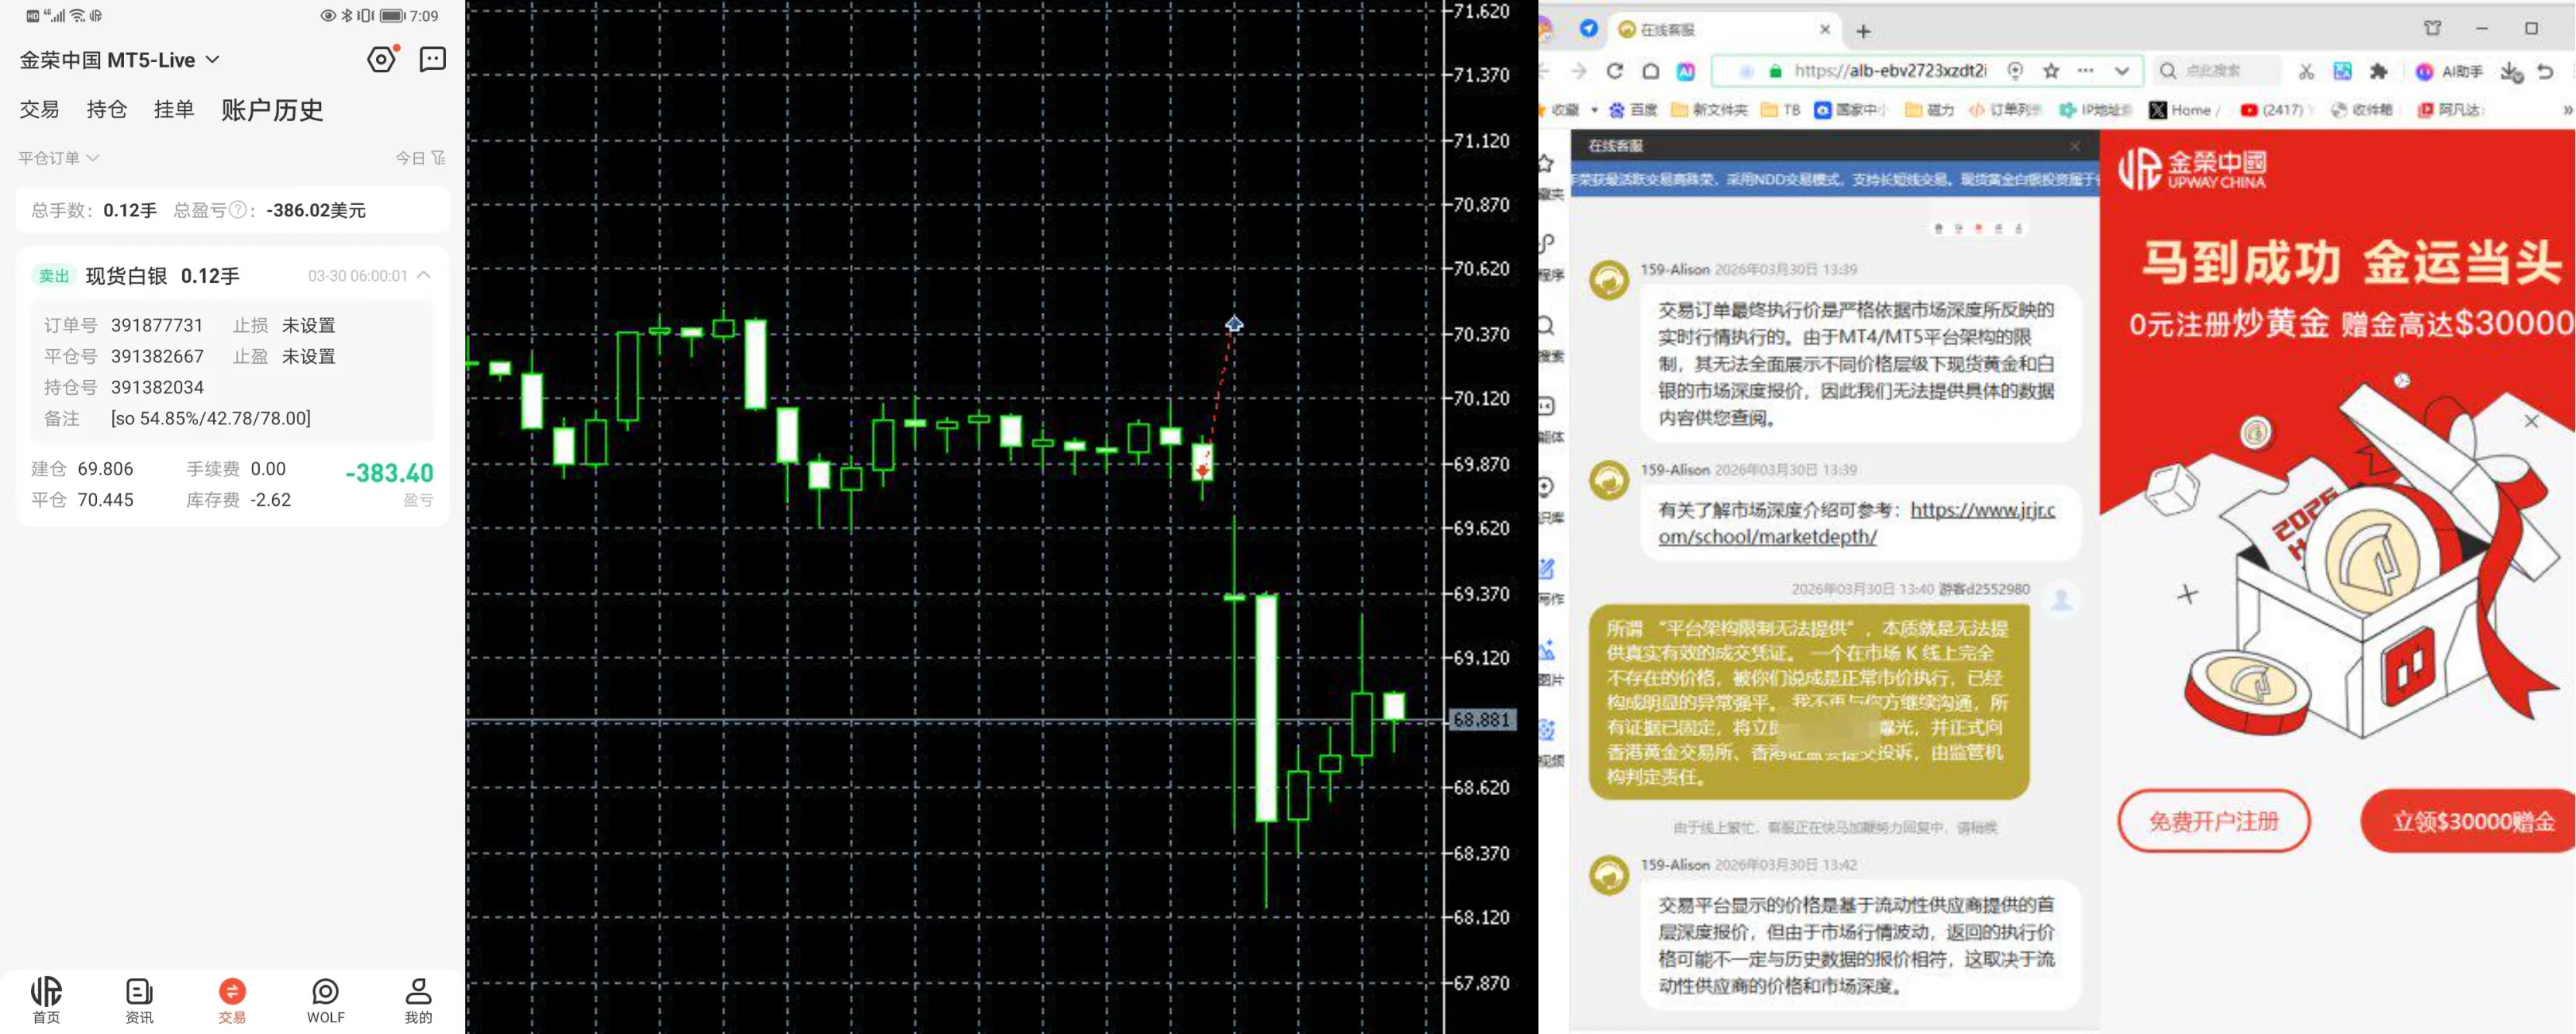Switch to the 交易 tab
The height and width of the screenshot is (1034, 2576).
tap(40, 109)
